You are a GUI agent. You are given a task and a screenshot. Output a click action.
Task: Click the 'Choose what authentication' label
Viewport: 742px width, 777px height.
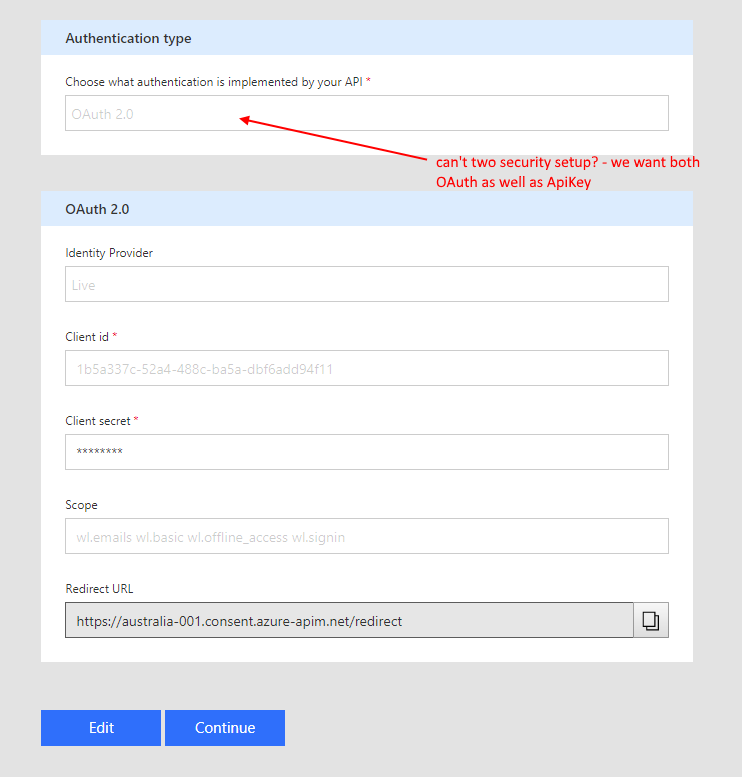coord(213,82)
